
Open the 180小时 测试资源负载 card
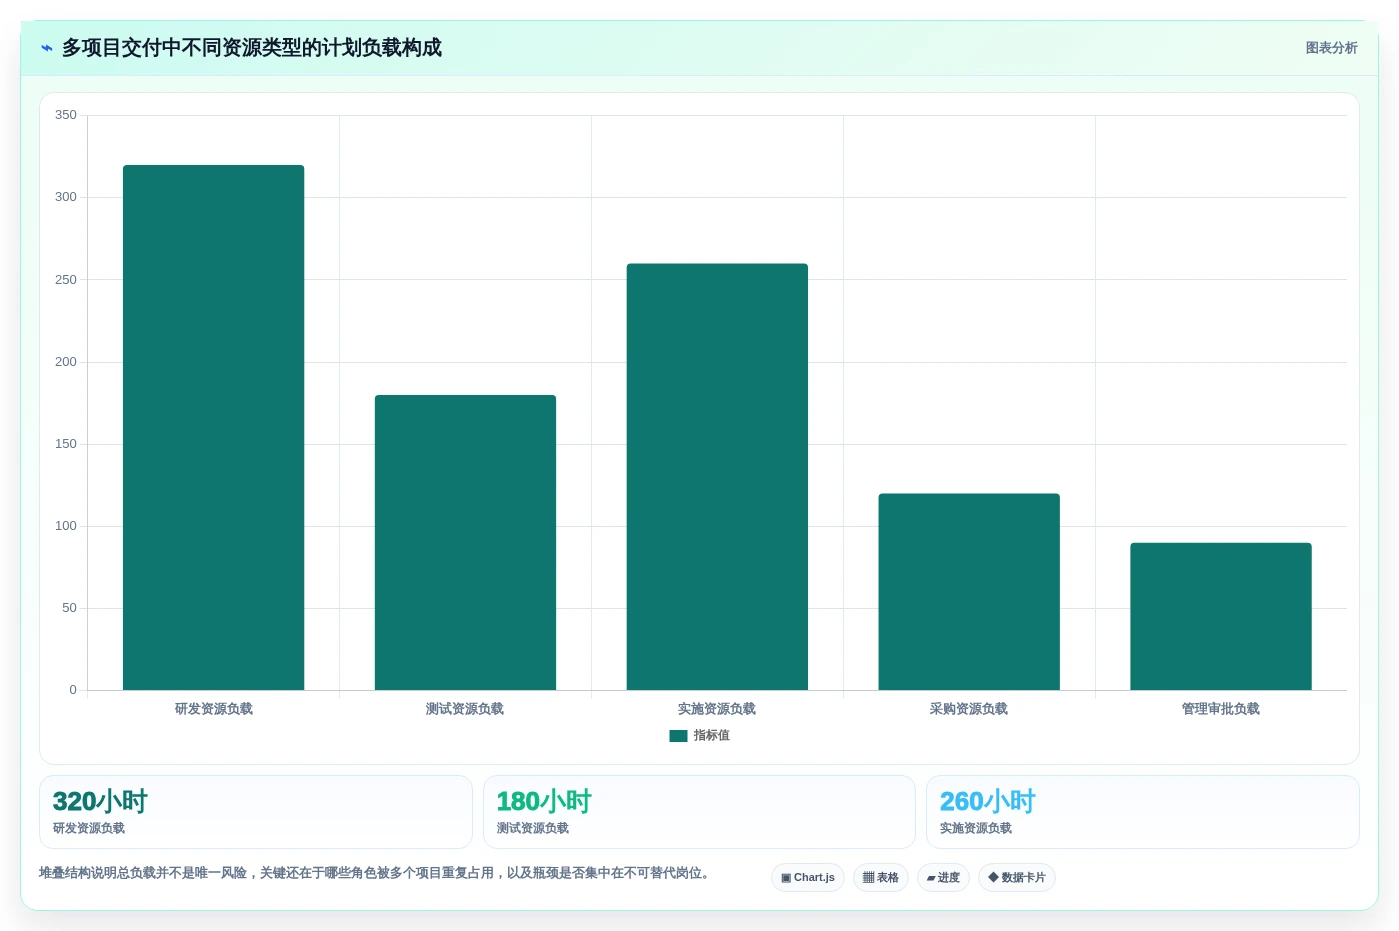[x=699, y=812]
